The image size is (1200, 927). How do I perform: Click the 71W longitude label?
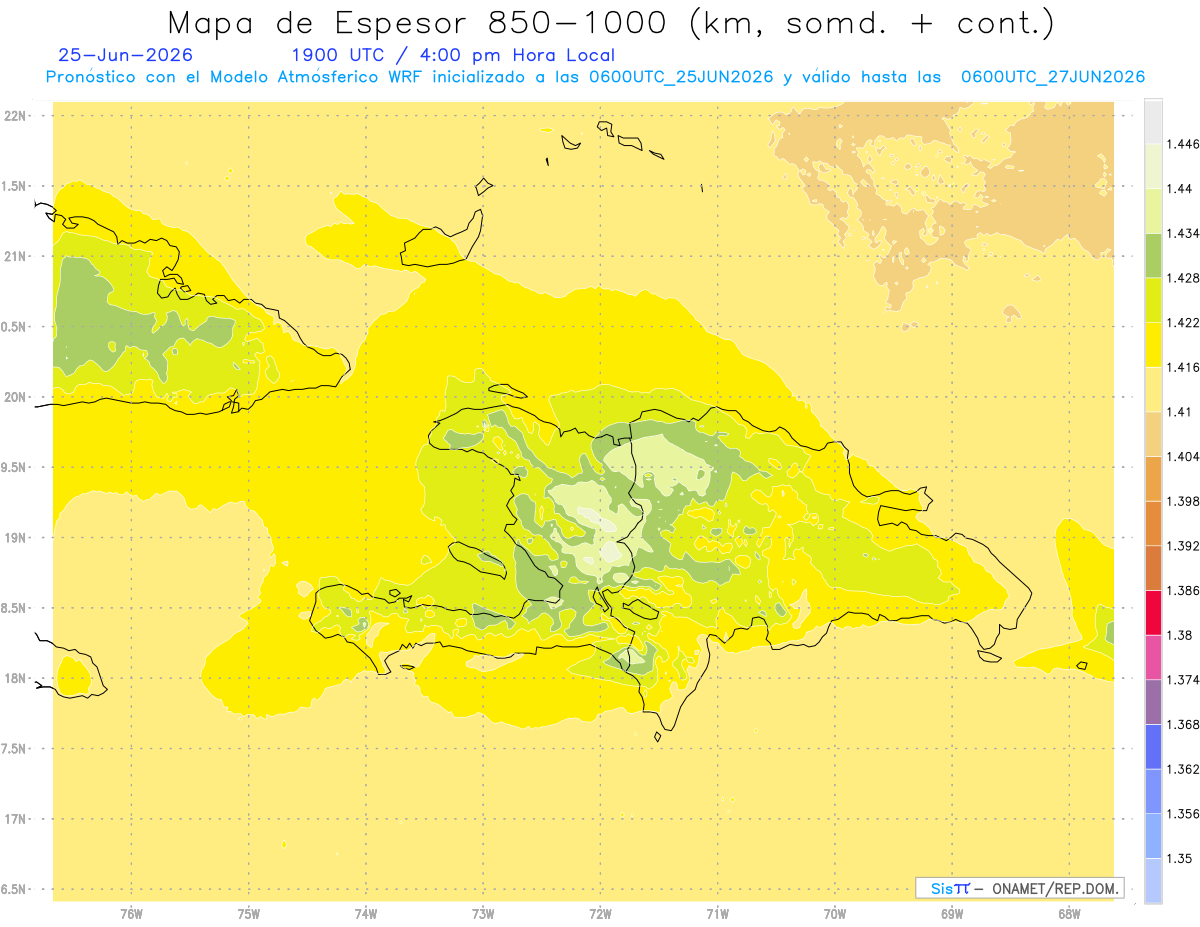tap(717, 914)
